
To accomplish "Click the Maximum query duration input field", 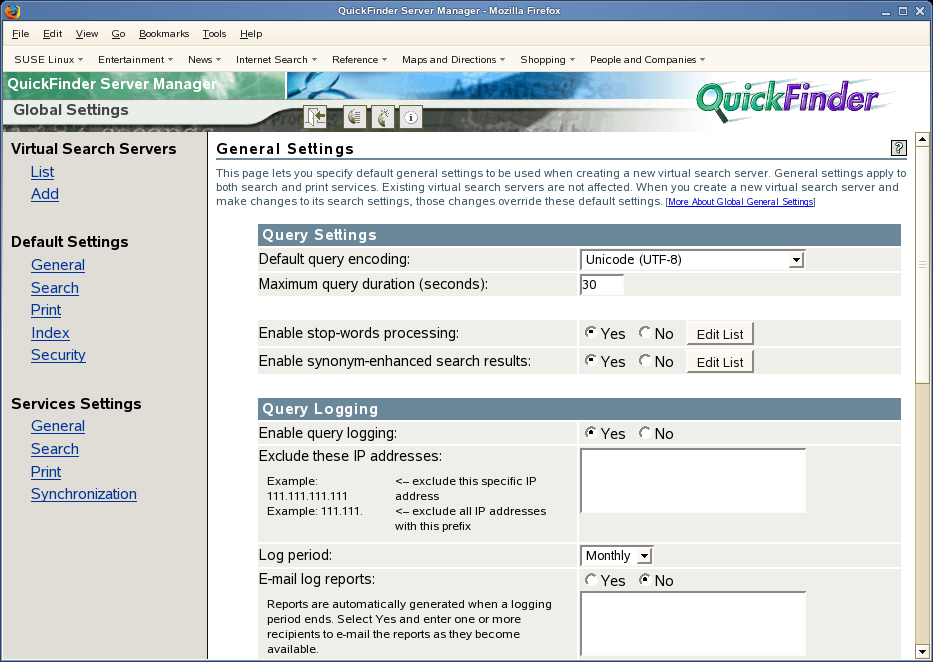I will pos(602,284).
